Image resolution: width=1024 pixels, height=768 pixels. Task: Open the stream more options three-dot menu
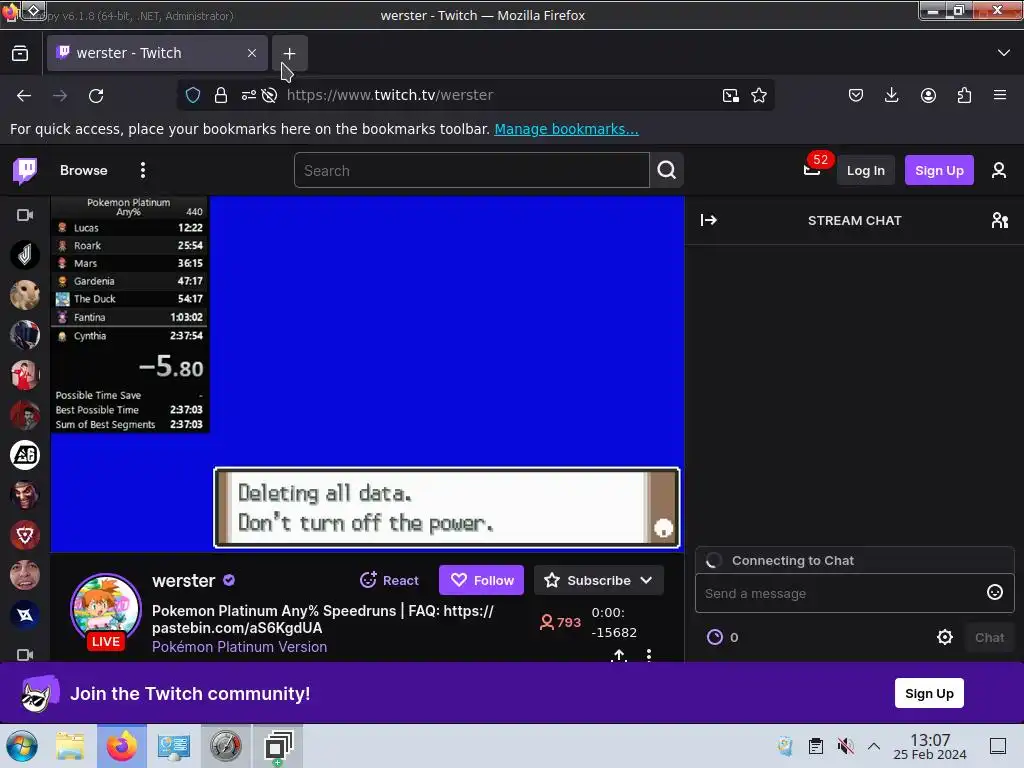[648, 655]
